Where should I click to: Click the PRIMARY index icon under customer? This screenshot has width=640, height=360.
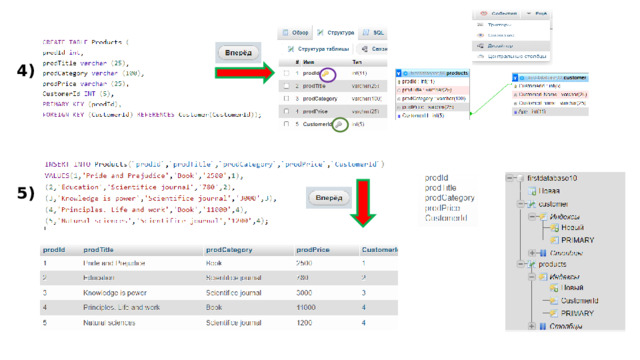[554, 240]
